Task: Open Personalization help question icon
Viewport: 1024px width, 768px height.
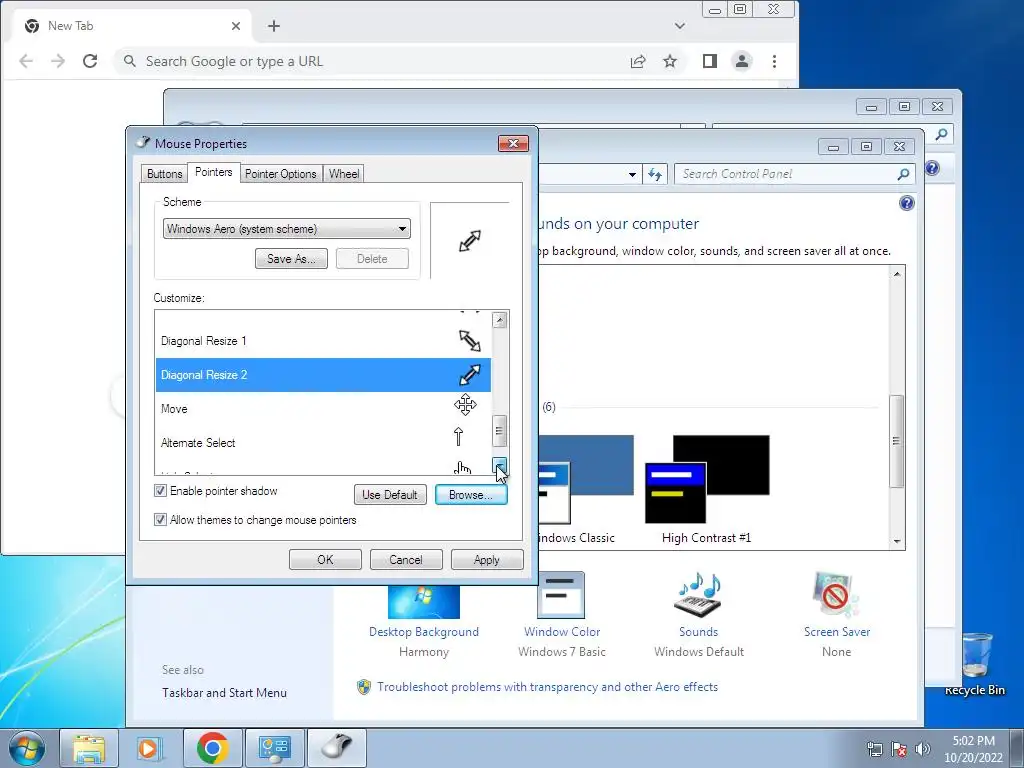Action: tap(907, 203)
